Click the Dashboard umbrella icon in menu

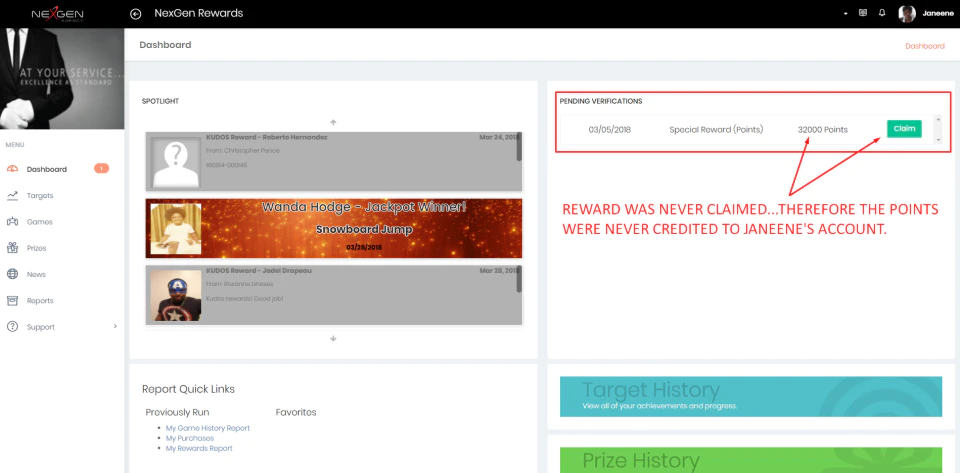[12, 169]
